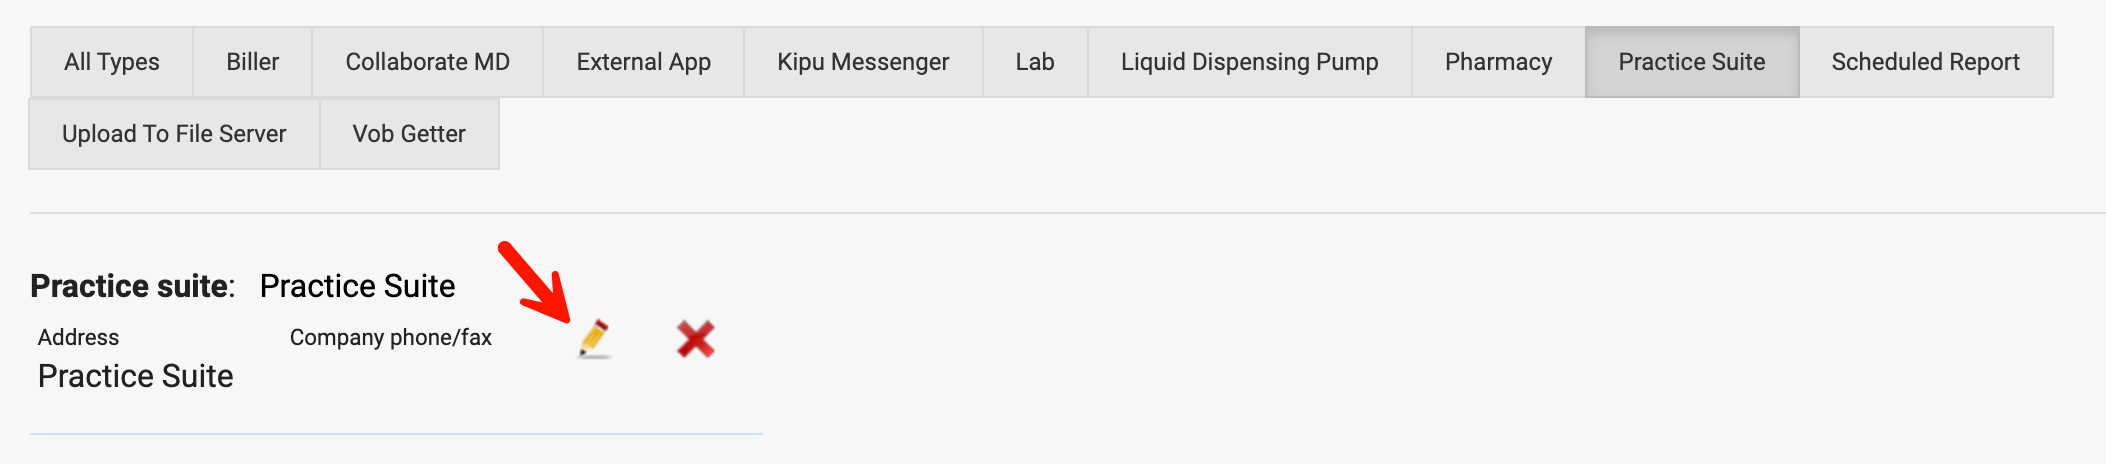Click the Company phone/fax label
The height and width of the screenshot is (464, 2106).
point(391,338)
